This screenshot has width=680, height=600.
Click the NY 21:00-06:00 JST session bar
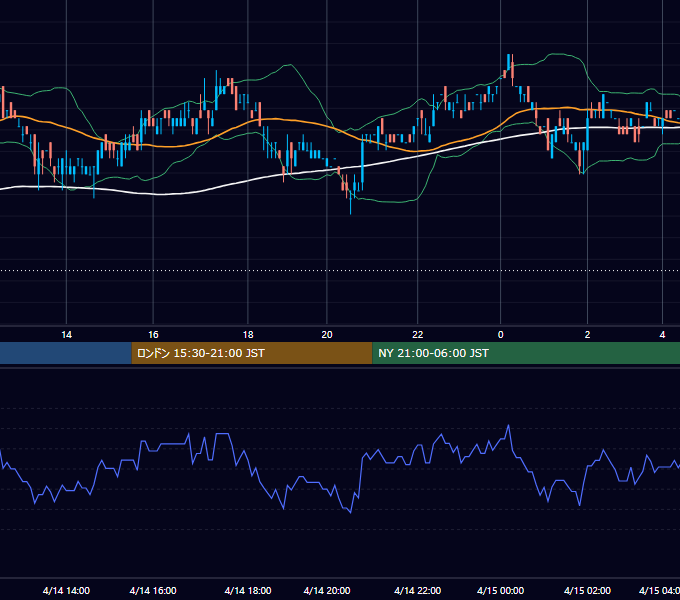click(x=526, y=353)
